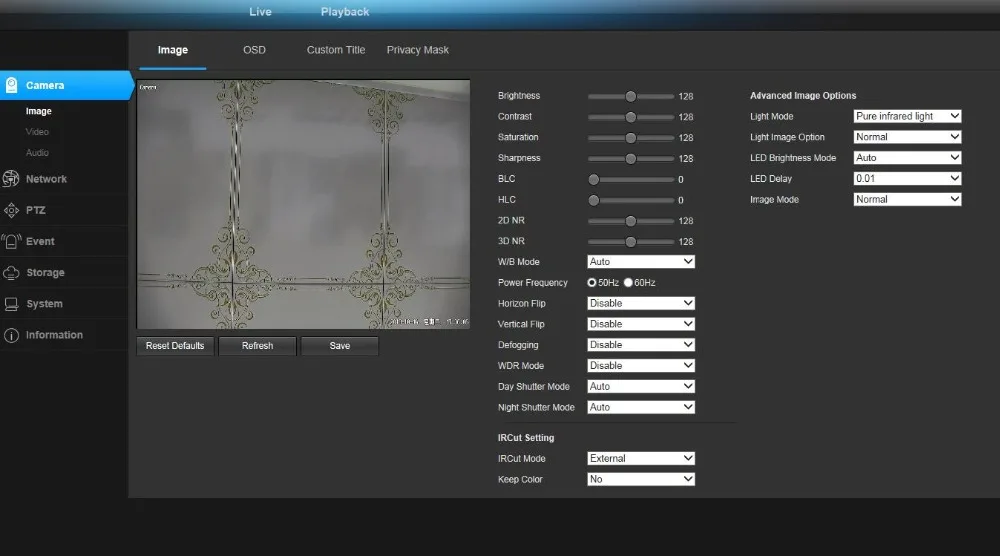Open the WDR Mode dropdown

[641, 365]
